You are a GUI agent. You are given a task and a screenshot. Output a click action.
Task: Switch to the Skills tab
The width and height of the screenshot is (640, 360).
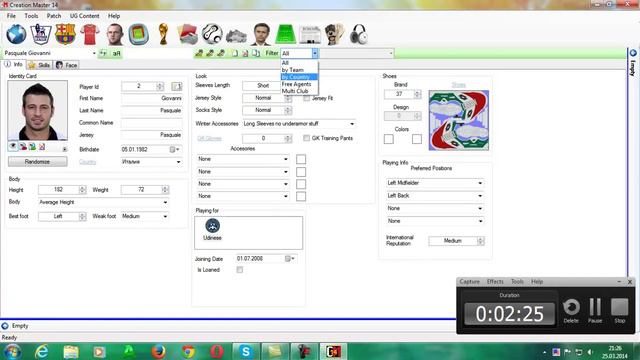40,65
